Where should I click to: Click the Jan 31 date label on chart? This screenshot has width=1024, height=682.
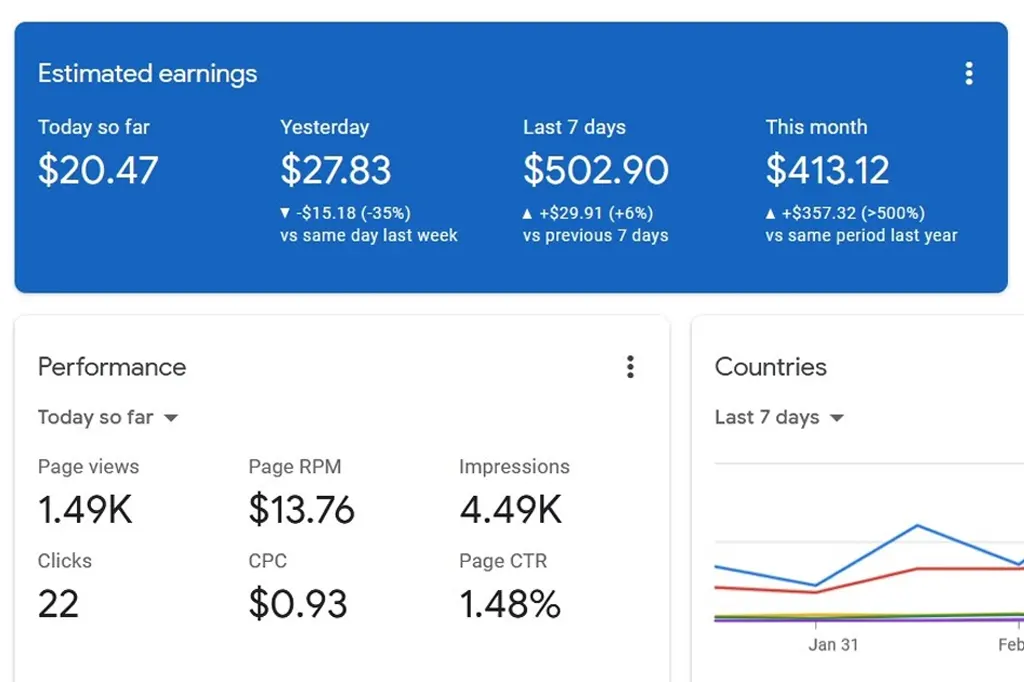pos(833,645)
